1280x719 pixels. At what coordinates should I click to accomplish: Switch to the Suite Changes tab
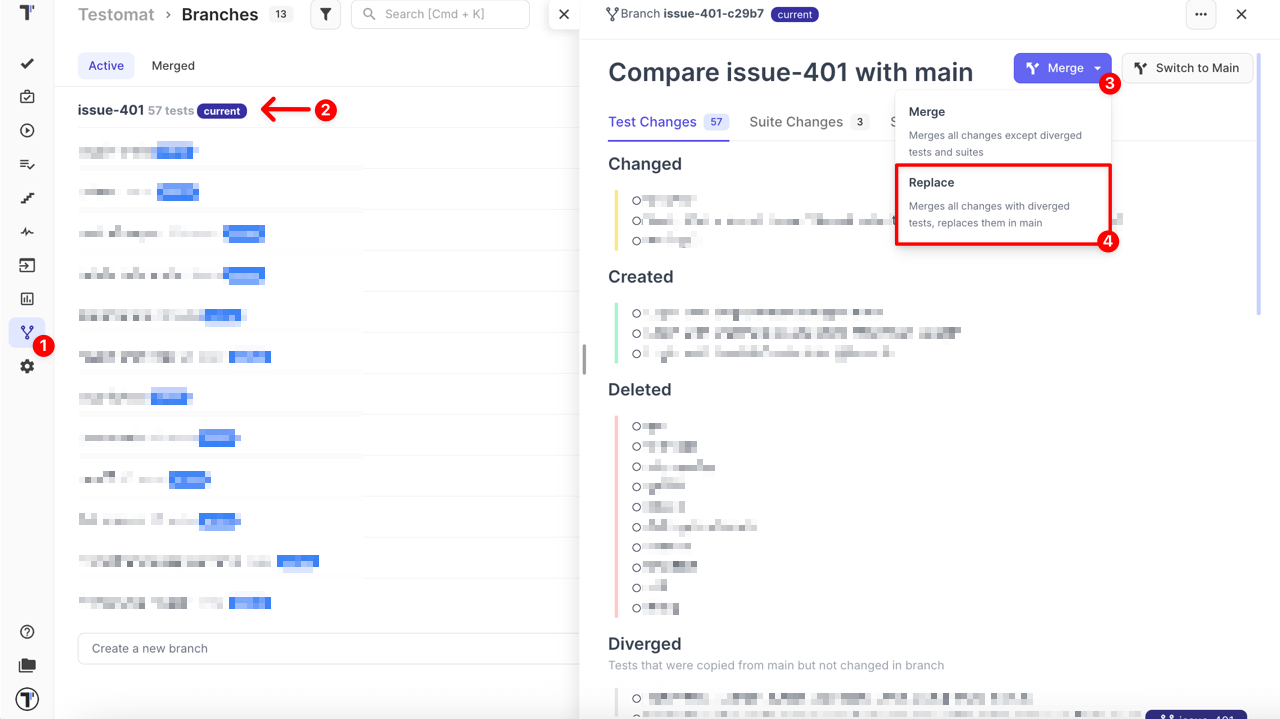796,122
